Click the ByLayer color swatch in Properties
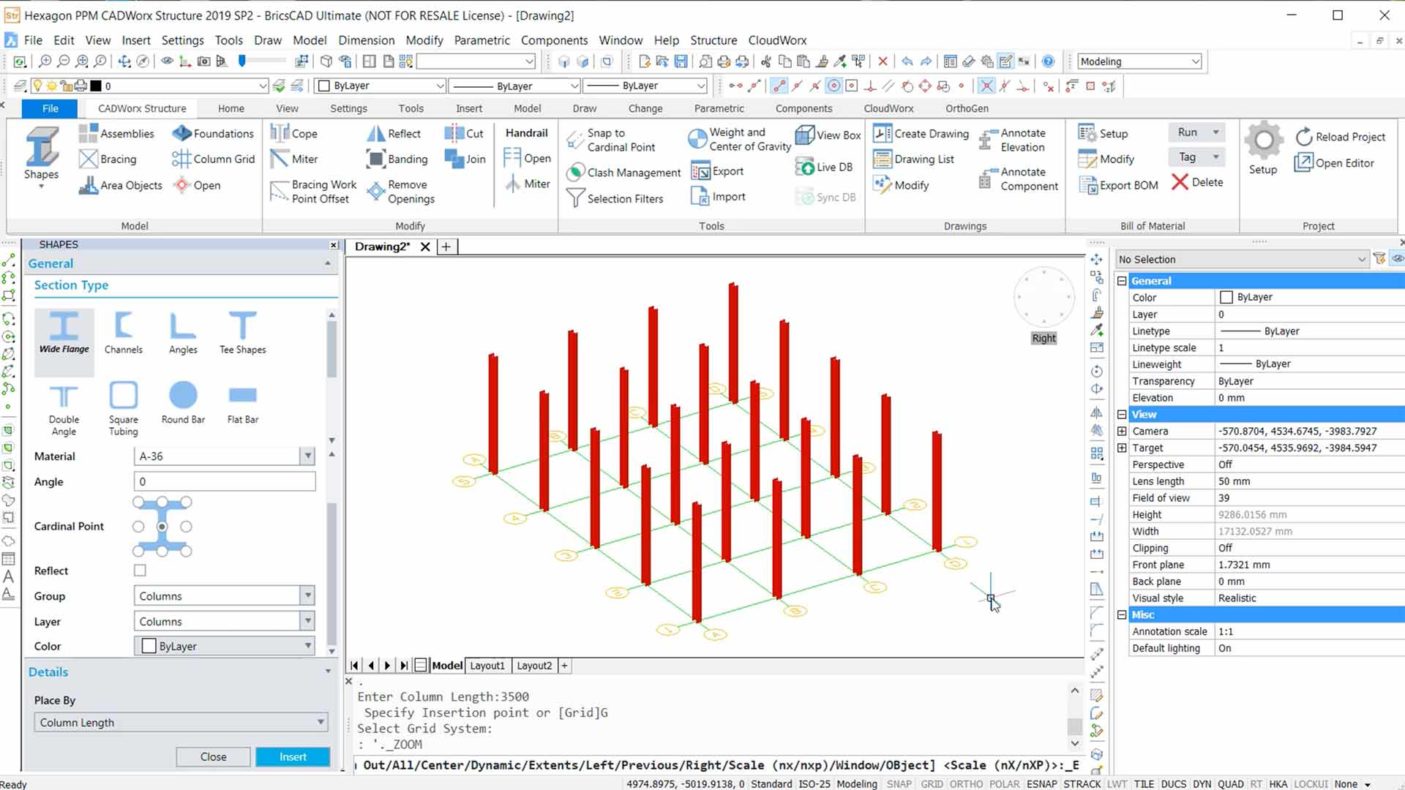 [x=1226, y=297]
